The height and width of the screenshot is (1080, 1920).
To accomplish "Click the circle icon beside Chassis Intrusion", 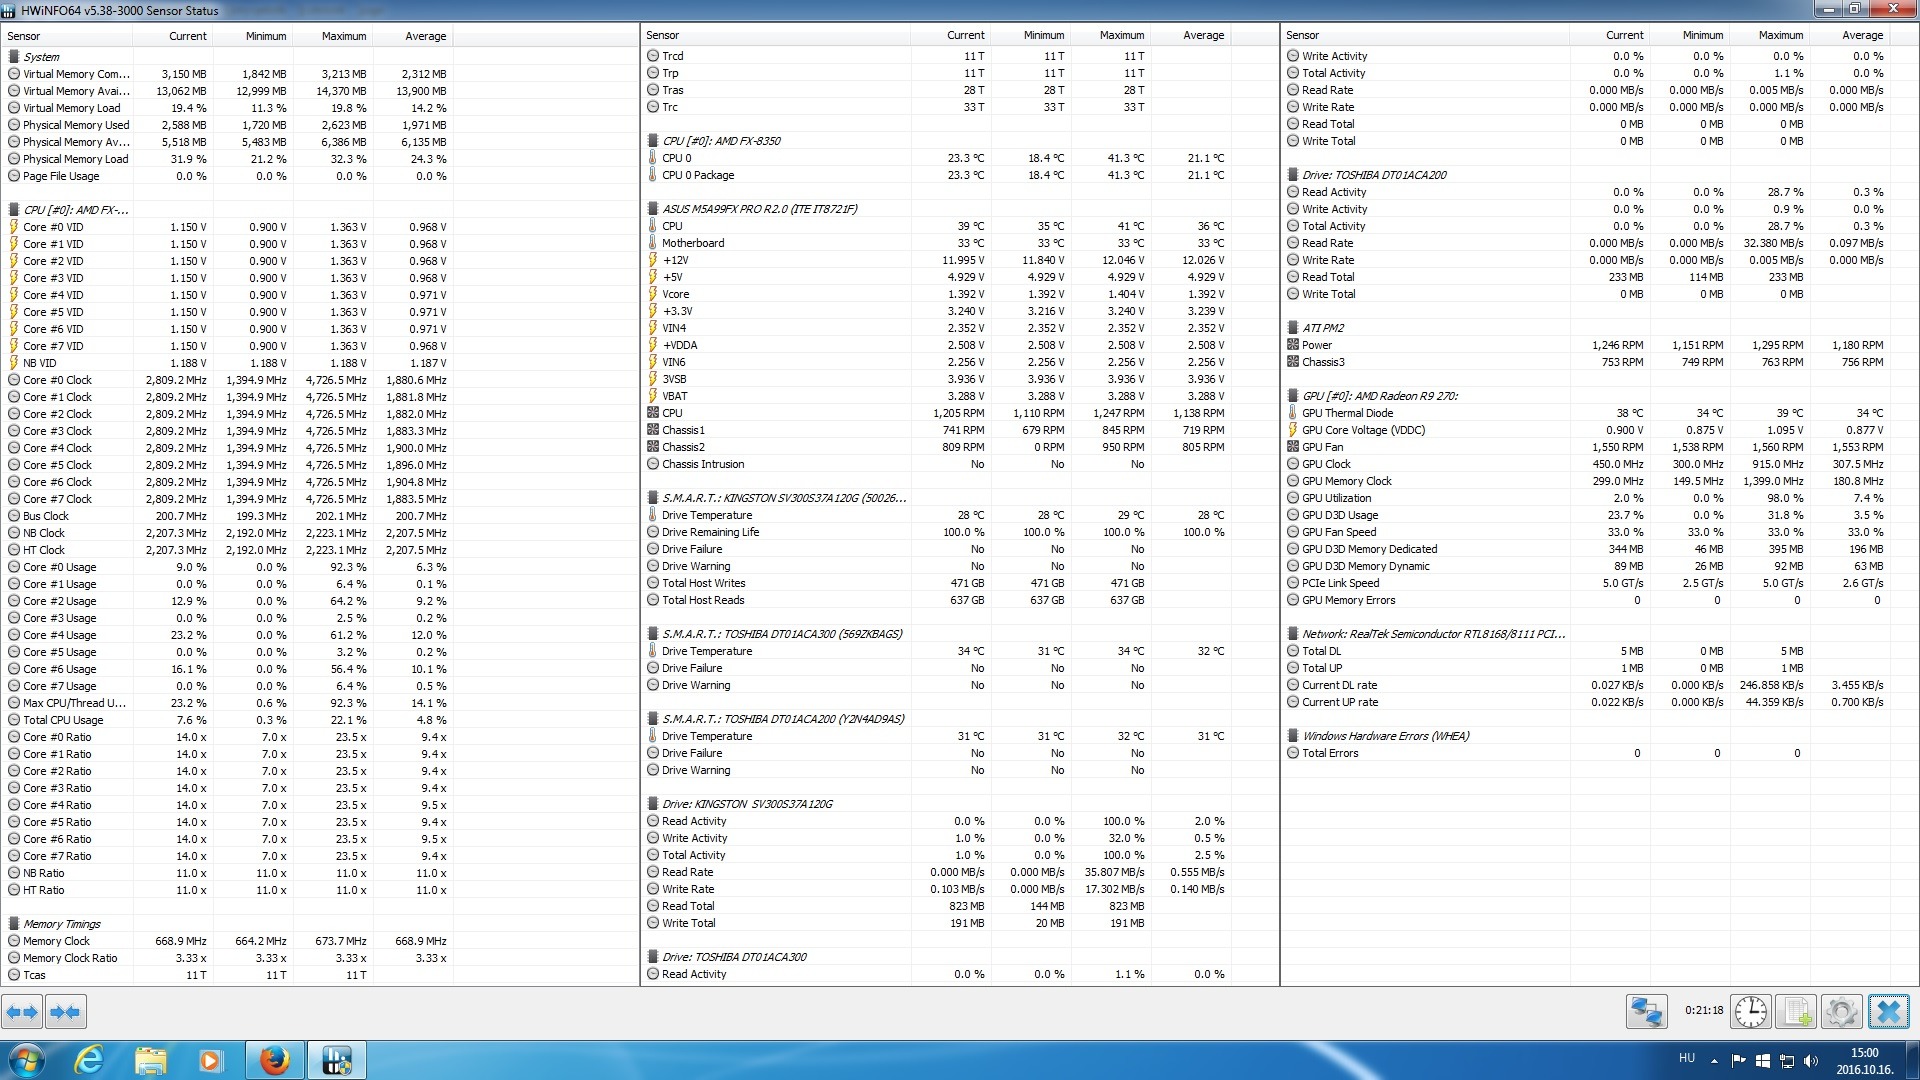I will click(653, 464).
